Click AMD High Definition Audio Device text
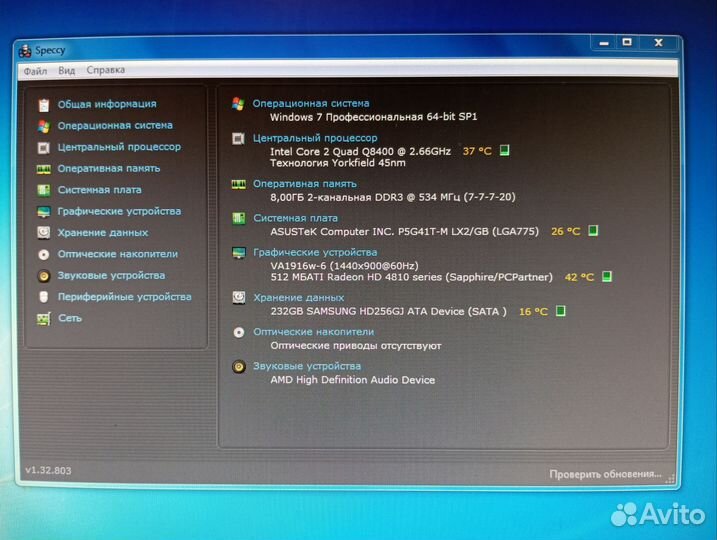This screenshot has width=717, height=540. click(x=353, y=380)
